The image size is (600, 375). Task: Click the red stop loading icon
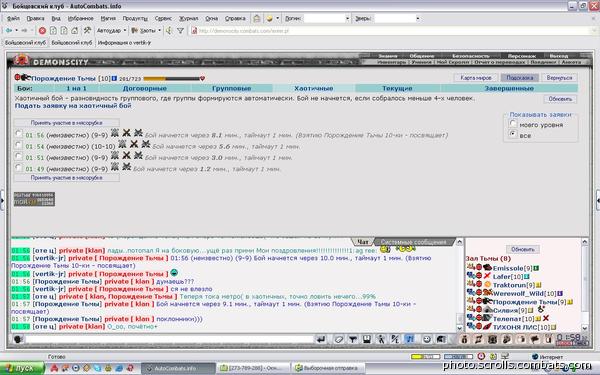coord(42,31)
